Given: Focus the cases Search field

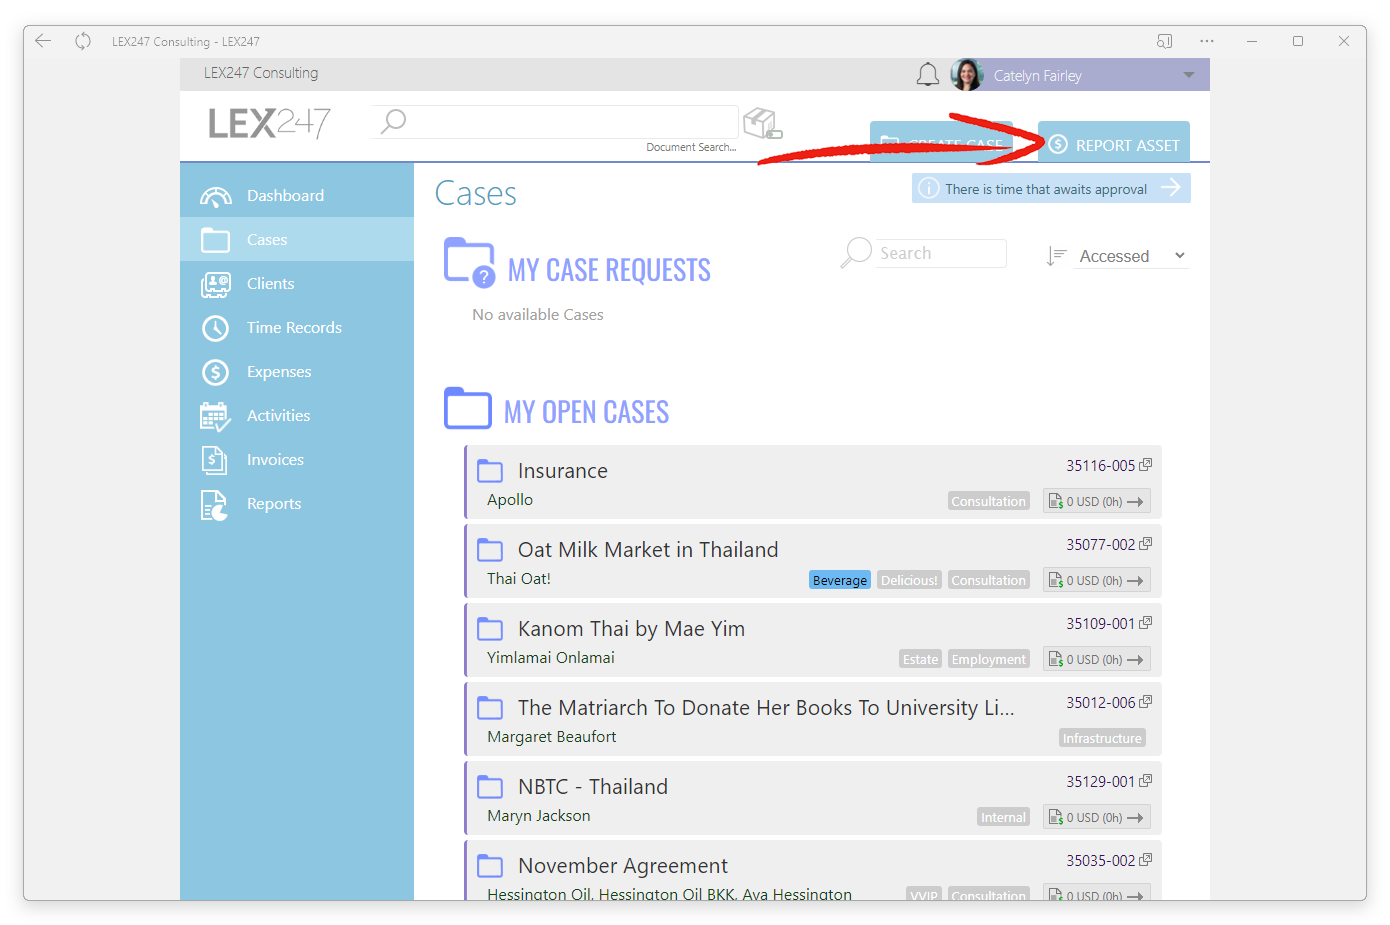Looking at the screenshot, I should 941,253.
